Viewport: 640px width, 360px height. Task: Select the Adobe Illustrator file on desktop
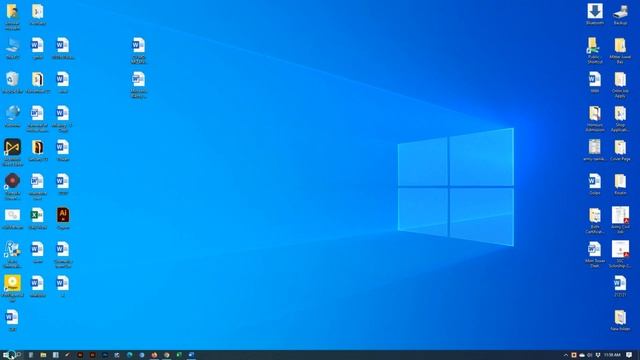[63, 219]
